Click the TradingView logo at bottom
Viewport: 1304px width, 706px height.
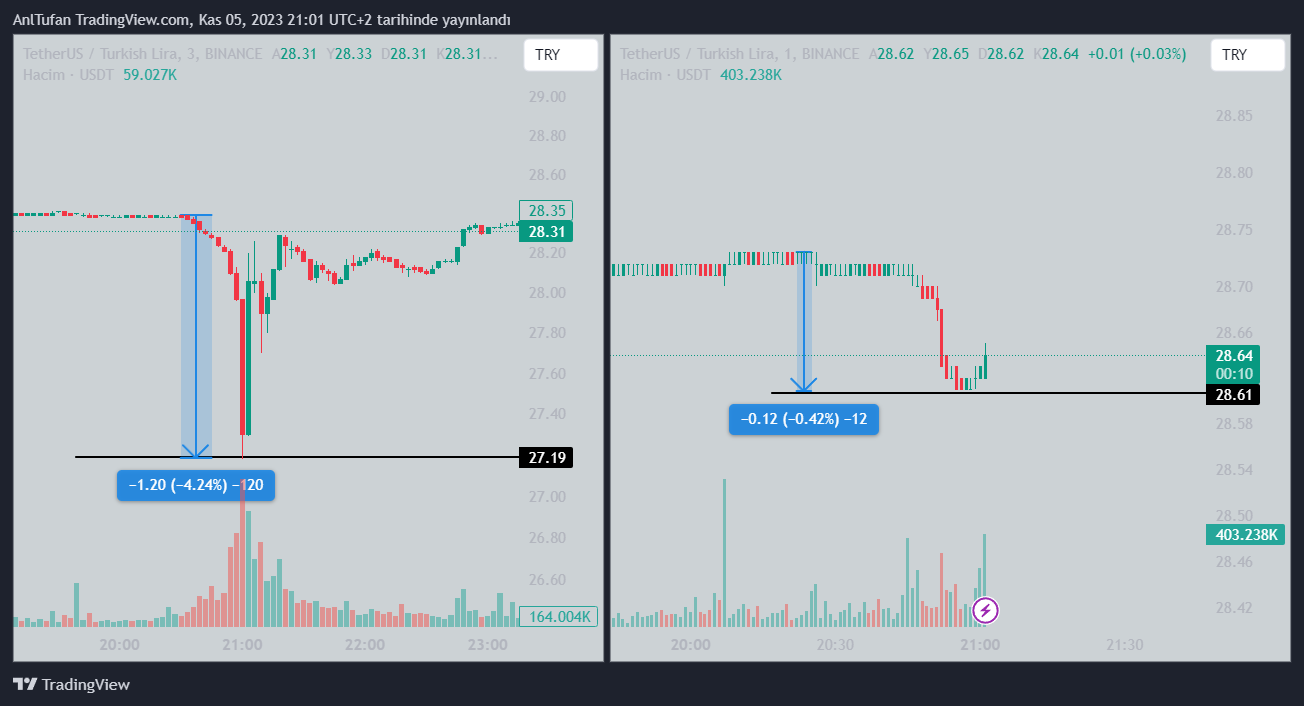tap(71, 685)
